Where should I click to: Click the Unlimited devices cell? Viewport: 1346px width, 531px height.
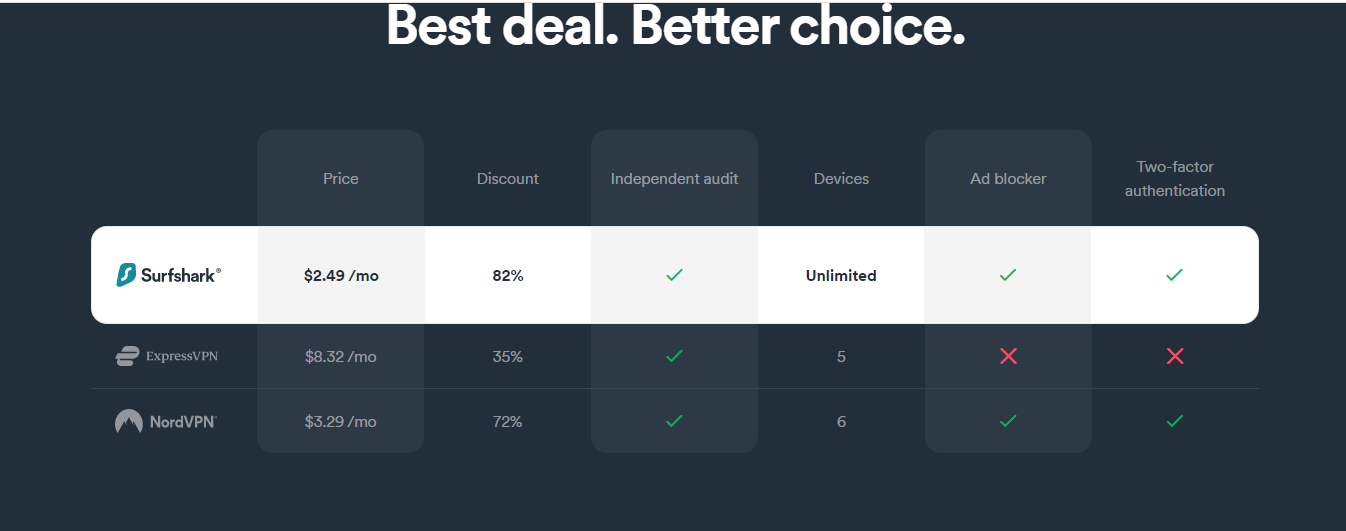click(841, 276)
